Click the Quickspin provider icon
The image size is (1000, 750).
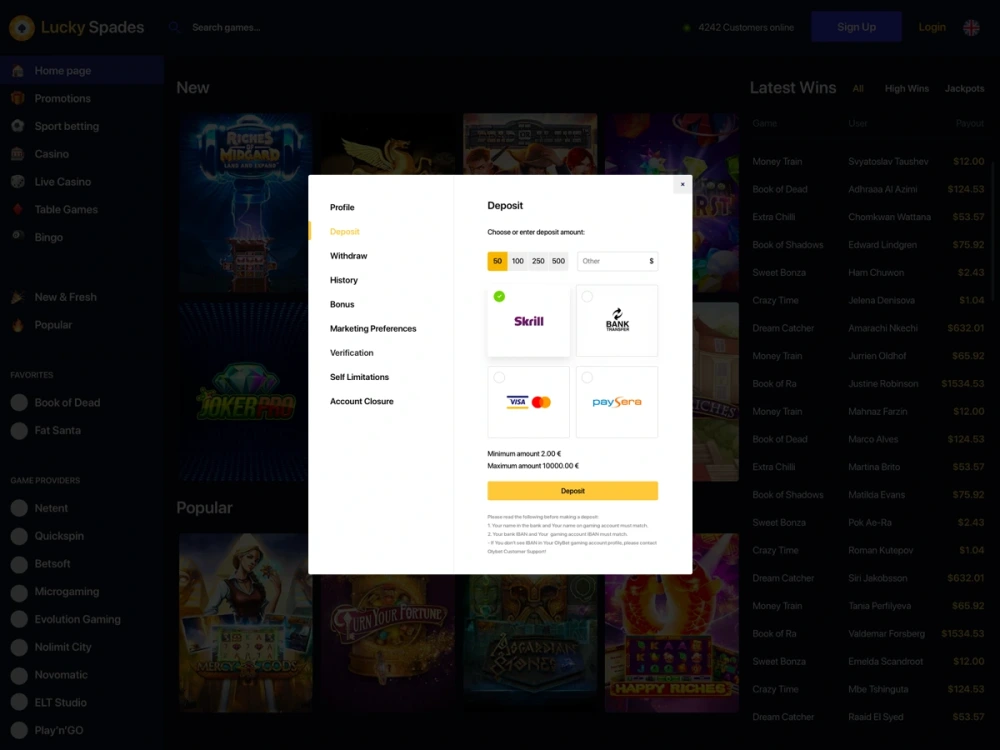(x=19, y=536)
